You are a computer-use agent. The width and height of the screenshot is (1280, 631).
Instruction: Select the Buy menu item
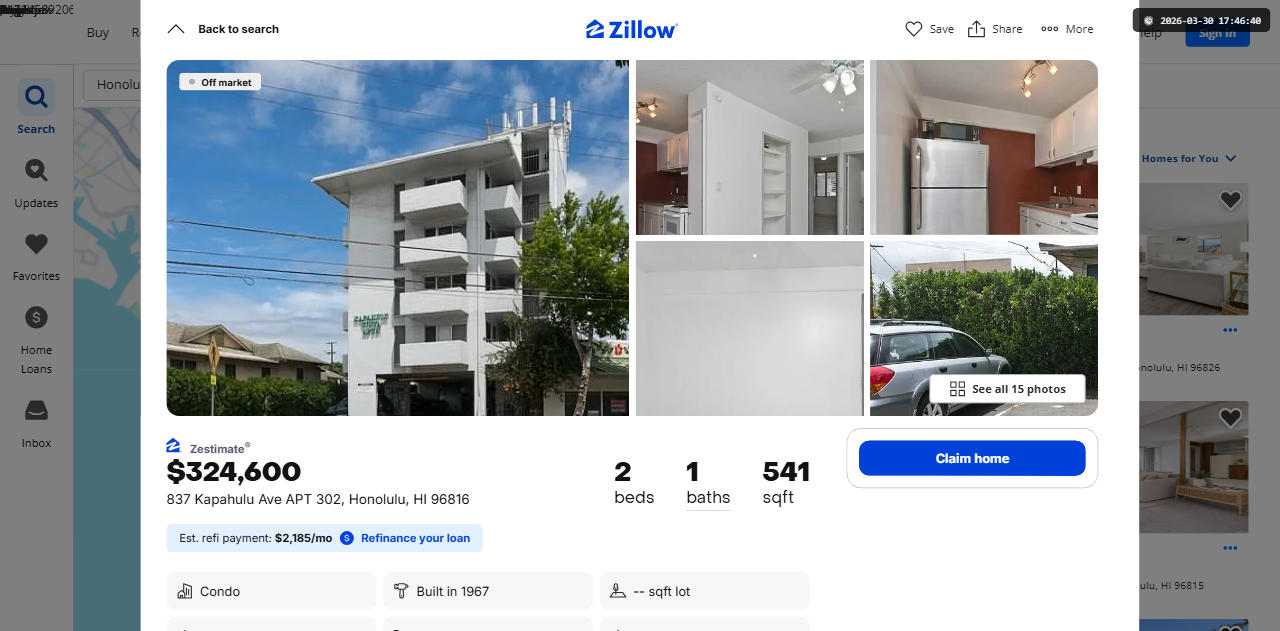pyautogui.click(x=98, y=32)
